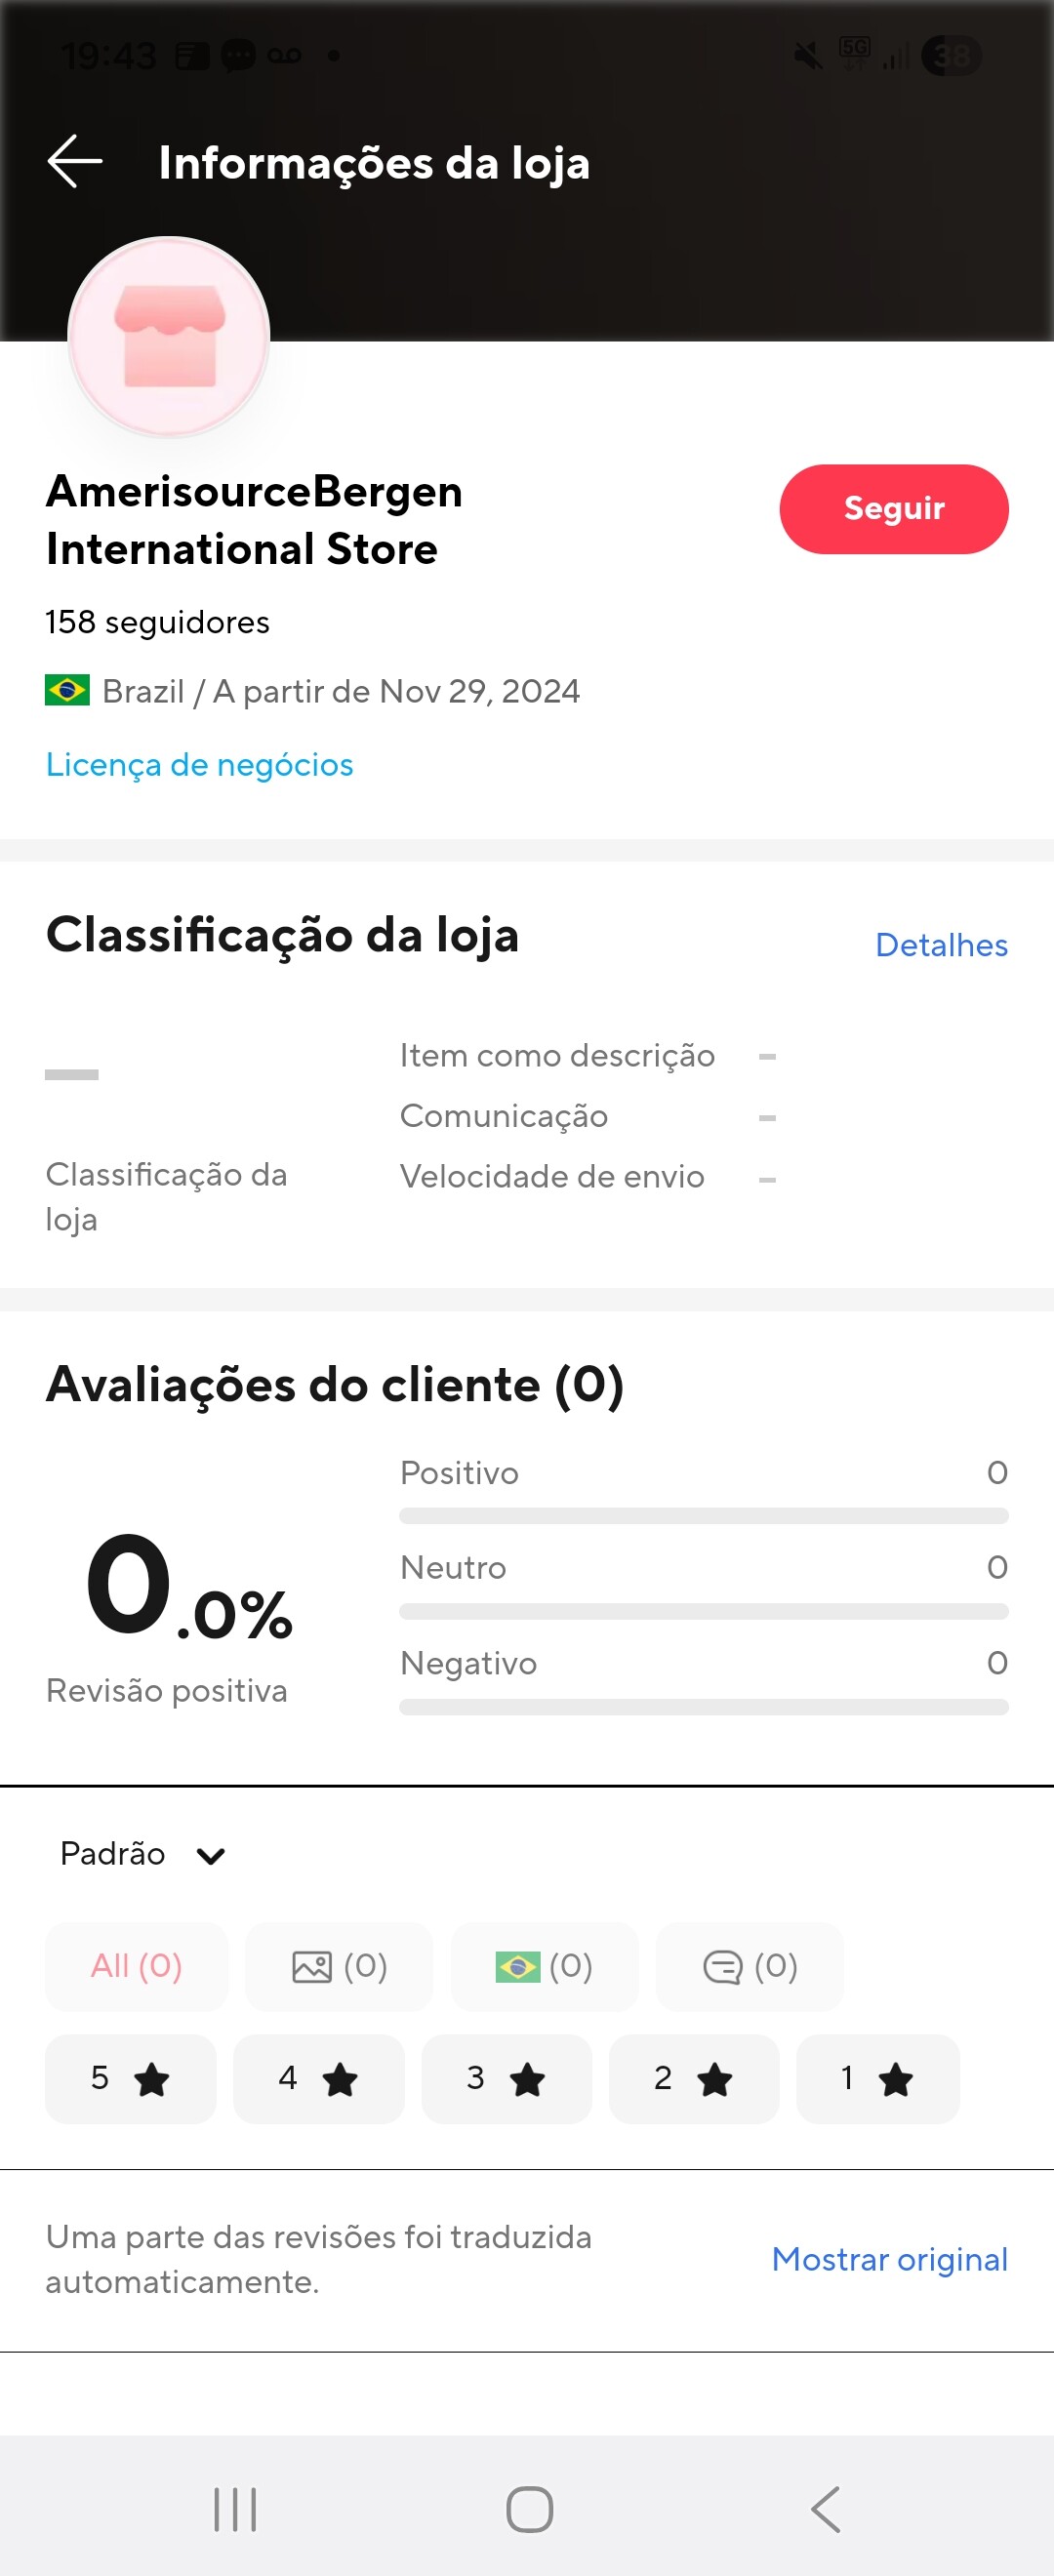The width and height of the screenshot is (1054, 2576).
Task: Open Licença de negócios link
Action: [x=199, y=765]
